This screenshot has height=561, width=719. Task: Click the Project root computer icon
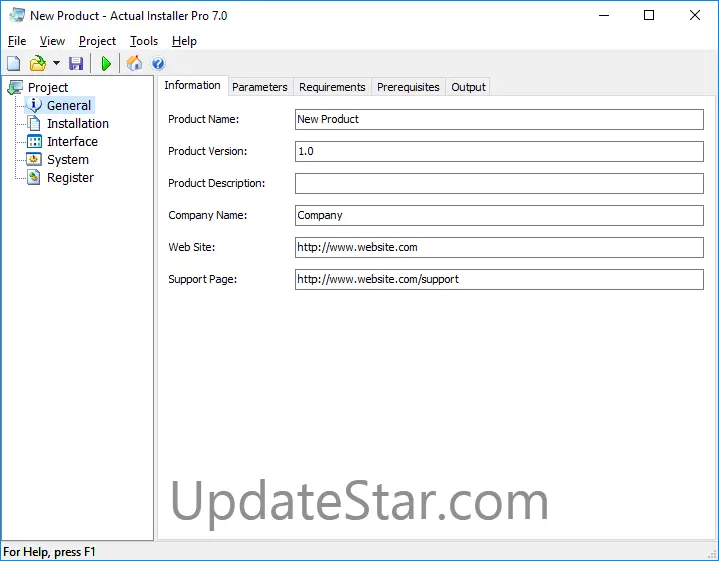[x=15, y=87]
